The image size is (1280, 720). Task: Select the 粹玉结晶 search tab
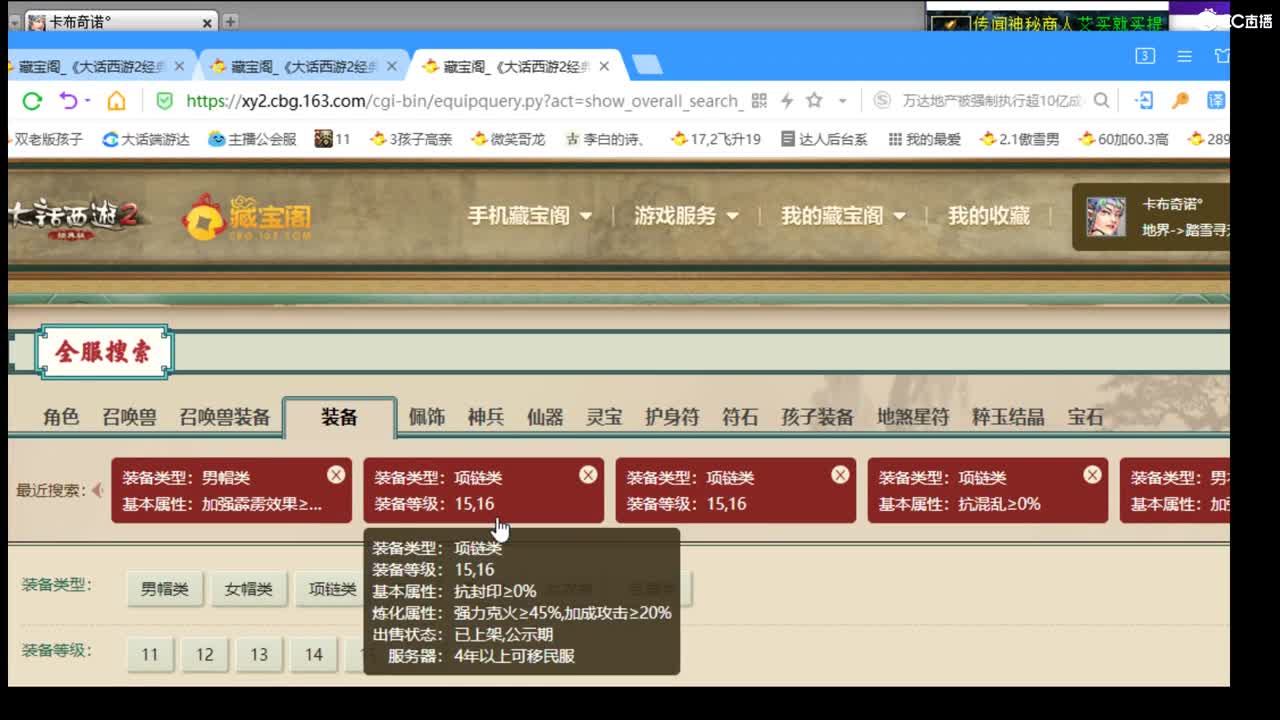tap(1008, 417)
